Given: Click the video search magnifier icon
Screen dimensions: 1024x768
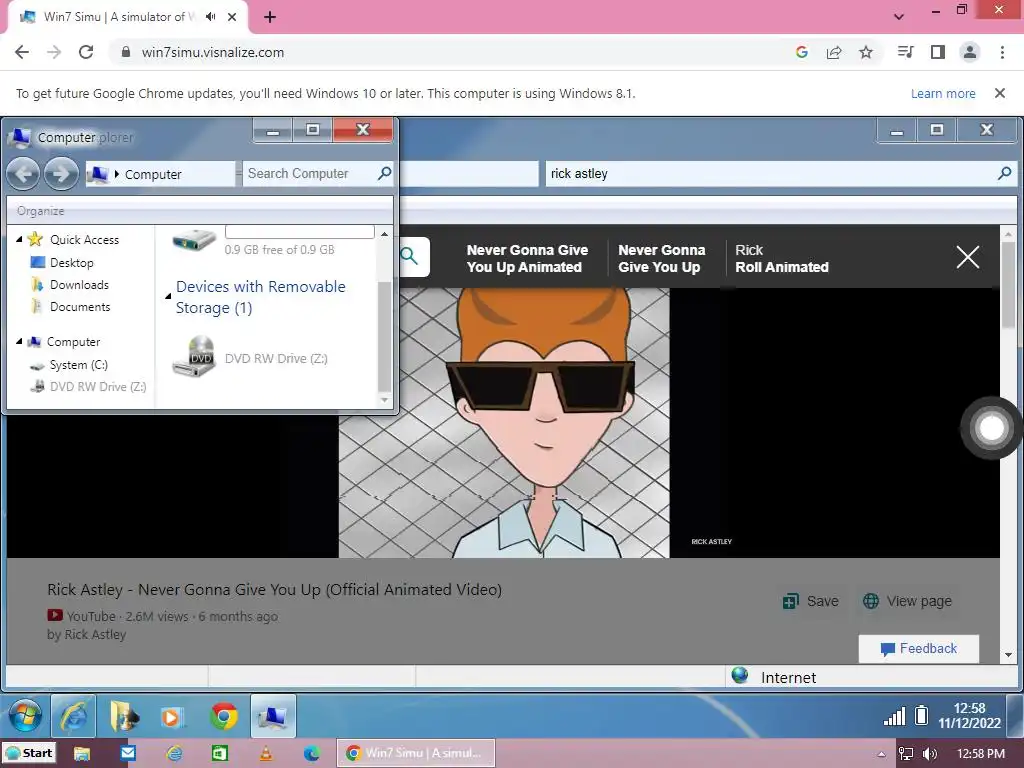Looking at the screenshot, I should coord(409,256).
